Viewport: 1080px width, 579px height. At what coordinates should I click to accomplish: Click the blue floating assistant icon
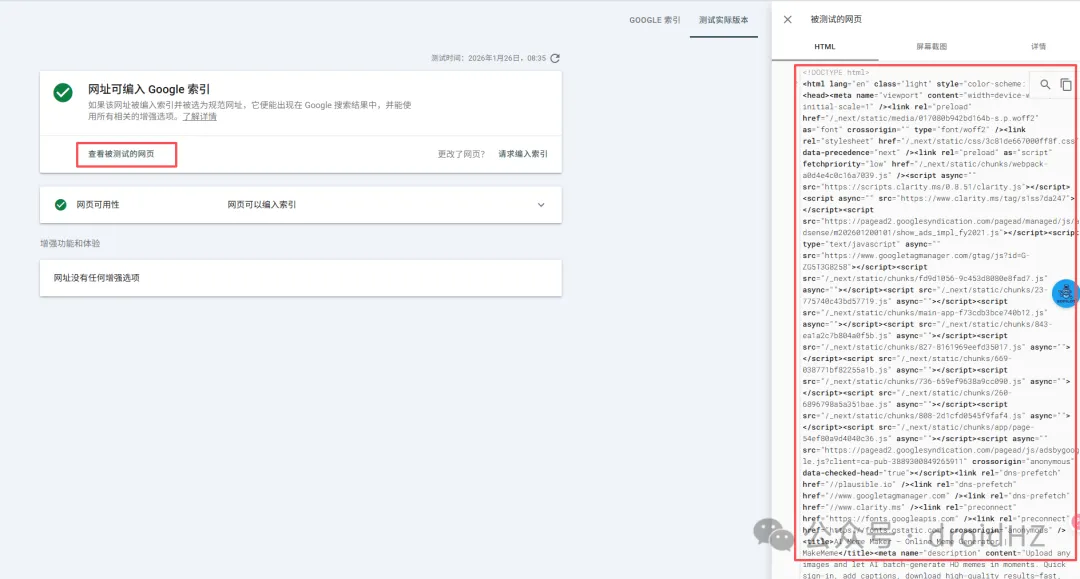pyautogui.click(x=1066, y=293)
